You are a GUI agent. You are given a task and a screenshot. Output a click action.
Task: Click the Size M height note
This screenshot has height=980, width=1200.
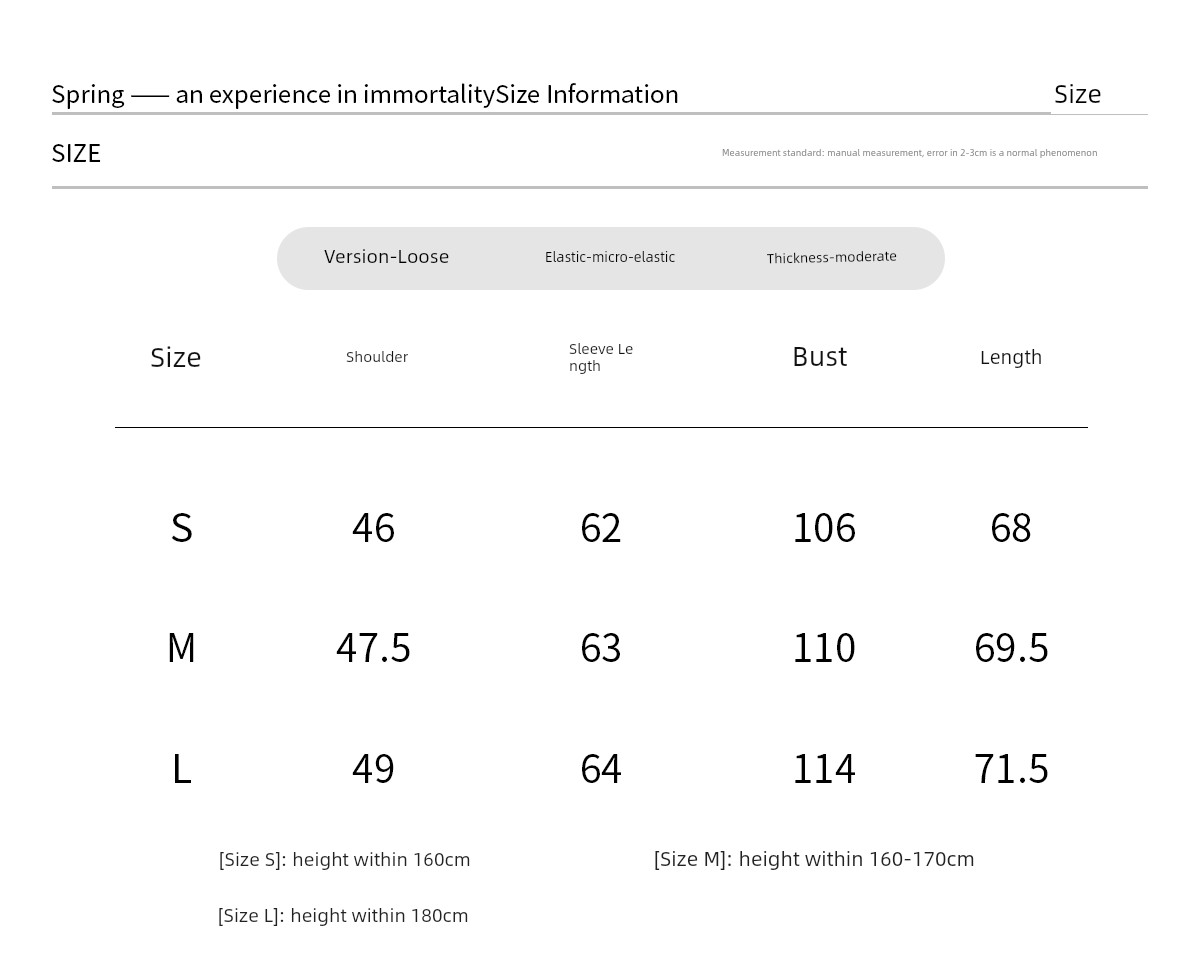tap(814, 859)
